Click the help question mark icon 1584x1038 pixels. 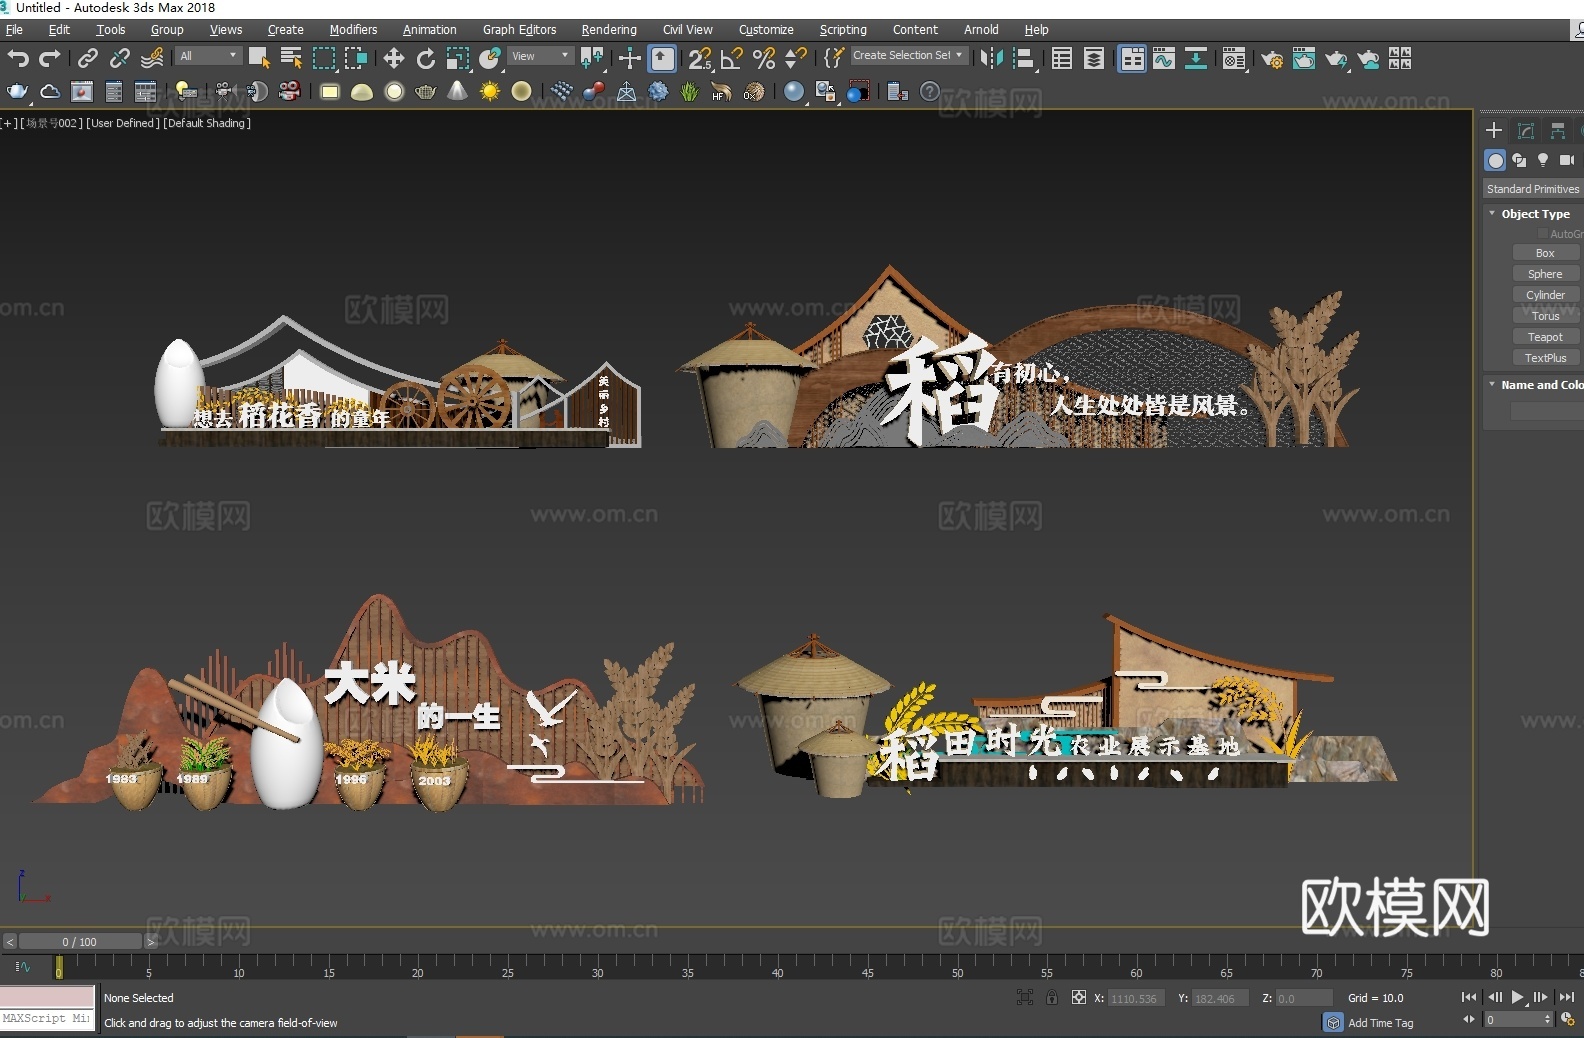tap(930, 92)
